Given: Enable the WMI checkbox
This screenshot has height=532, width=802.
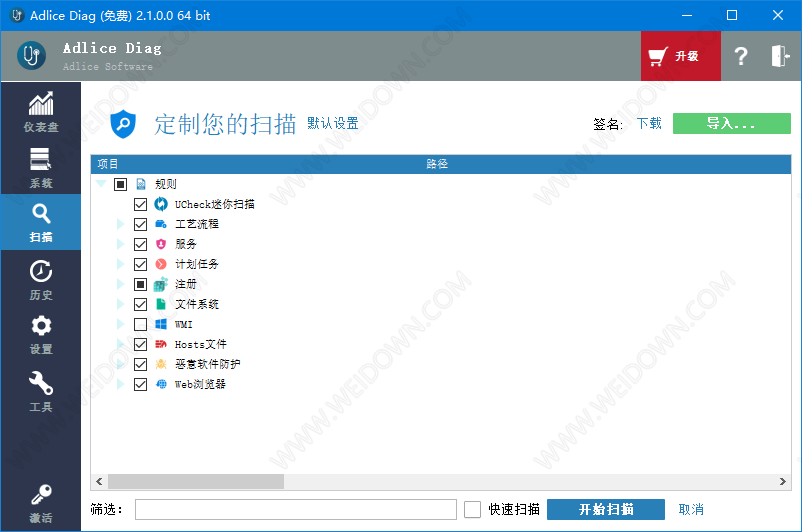Looking at the screenshot, I should (x=140, y=324).
